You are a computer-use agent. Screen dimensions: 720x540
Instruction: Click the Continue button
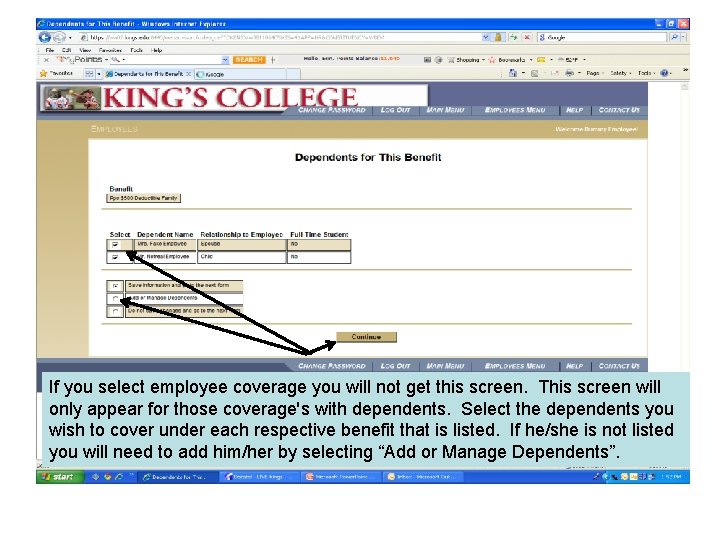(x=366, y=337)
